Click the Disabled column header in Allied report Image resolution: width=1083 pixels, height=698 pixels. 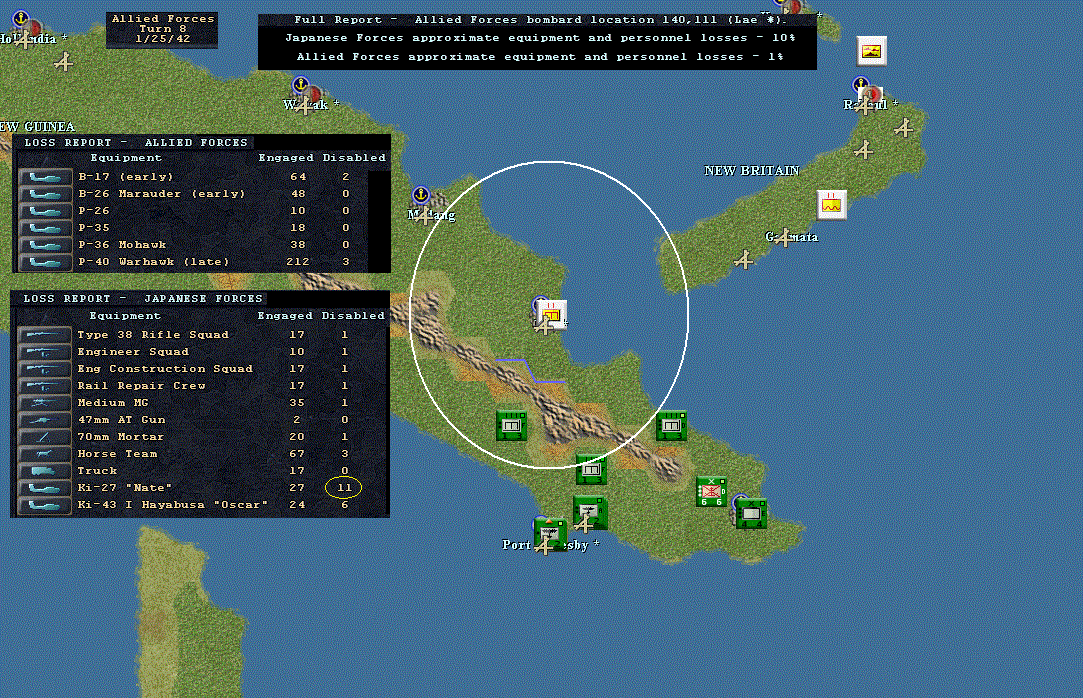pos(354,157)
